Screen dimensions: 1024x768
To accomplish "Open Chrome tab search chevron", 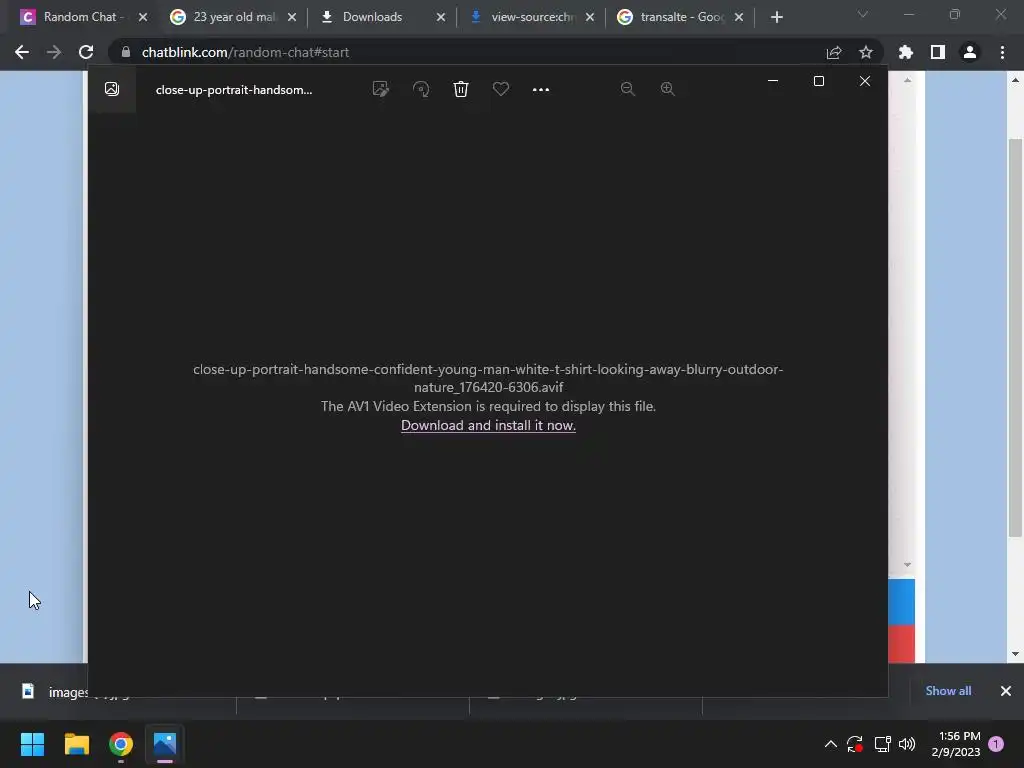I will click(x=863, y=14).
